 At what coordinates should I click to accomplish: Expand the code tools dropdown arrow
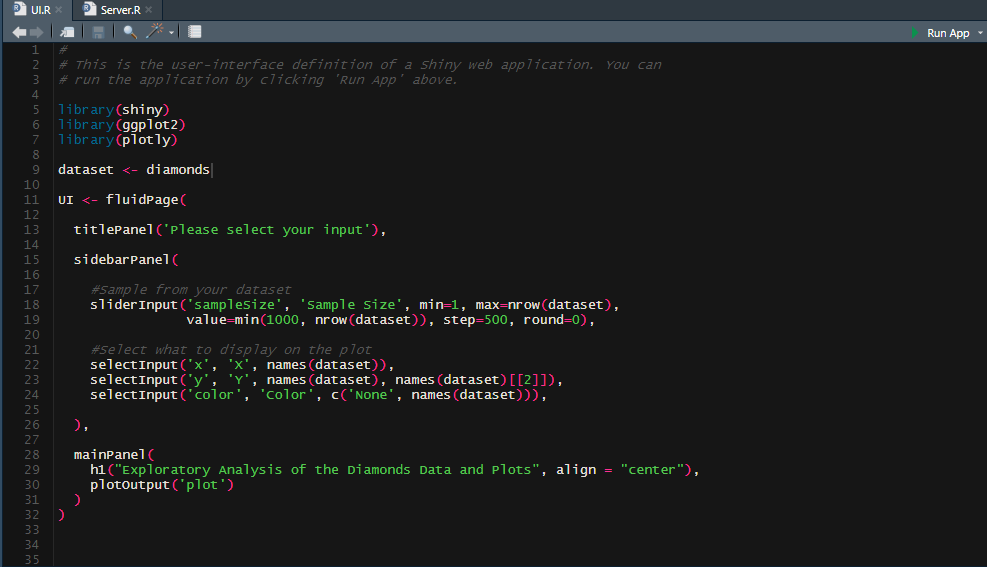coord(171,33)
